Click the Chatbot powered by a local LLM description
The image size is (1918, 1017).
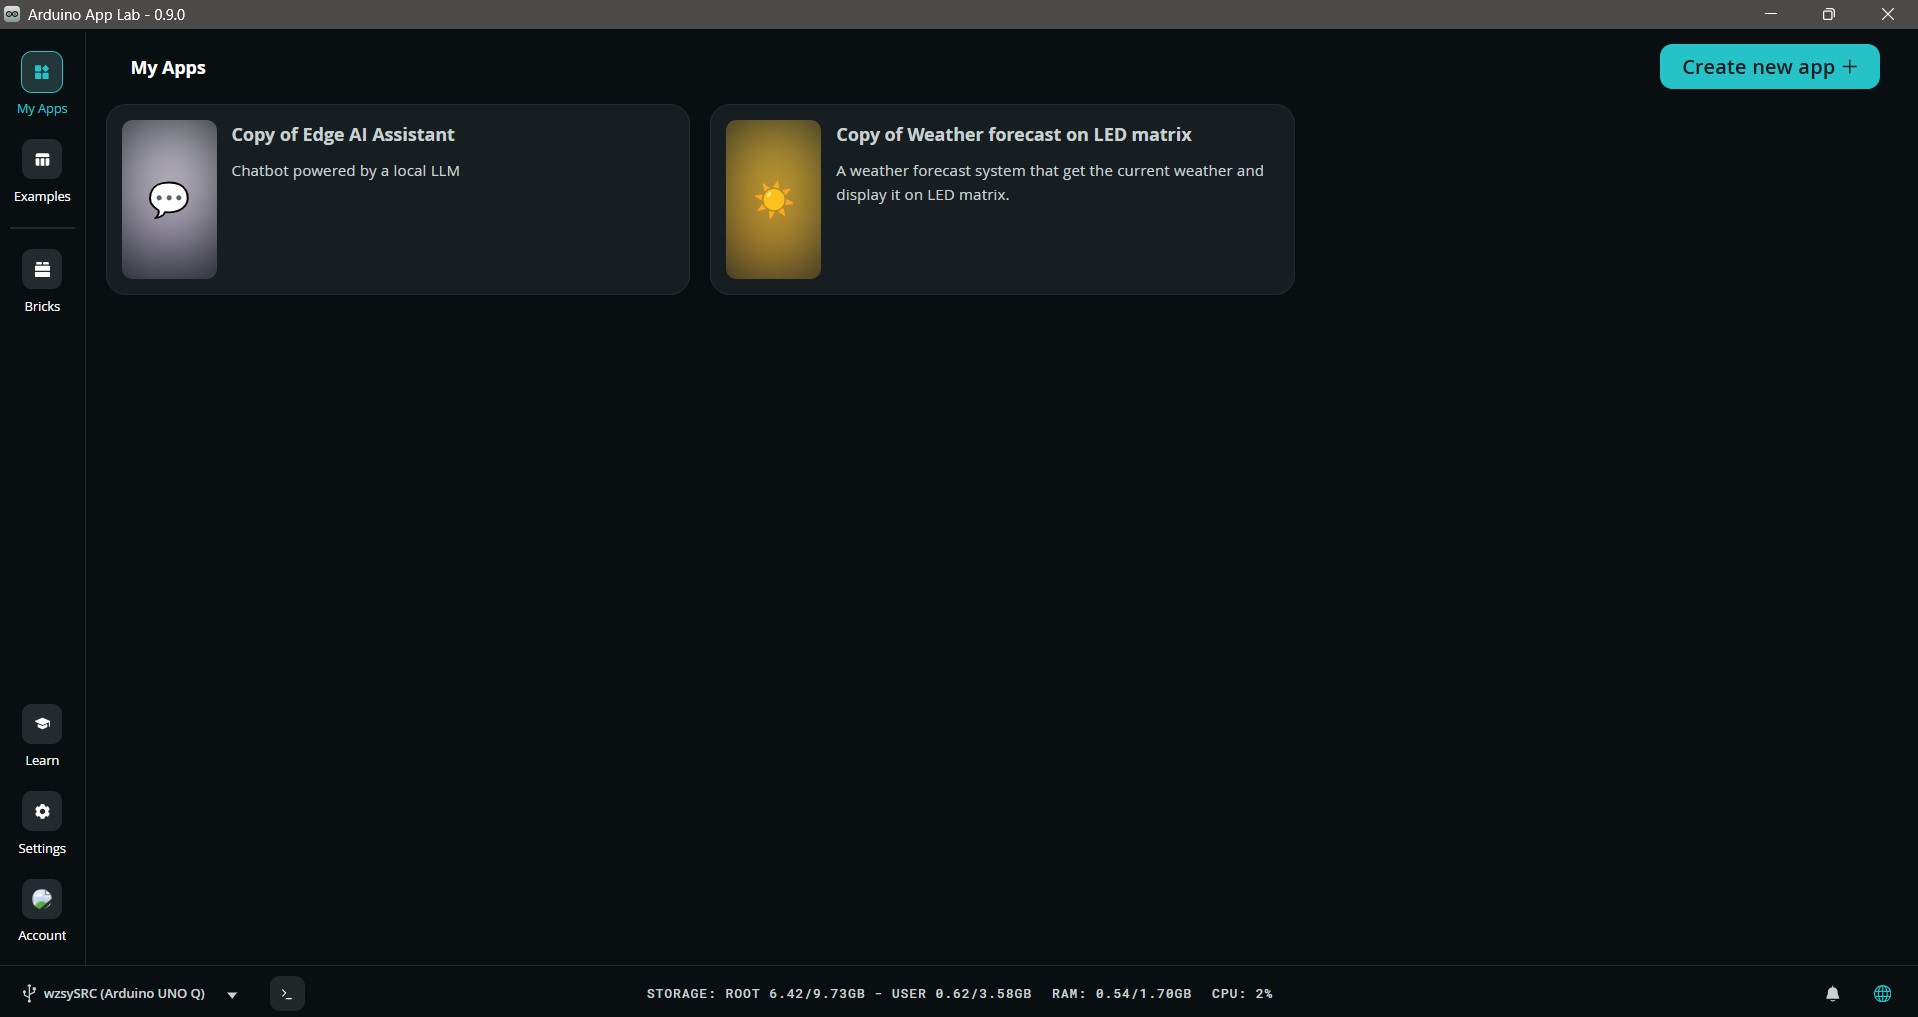tap(346, 171)
